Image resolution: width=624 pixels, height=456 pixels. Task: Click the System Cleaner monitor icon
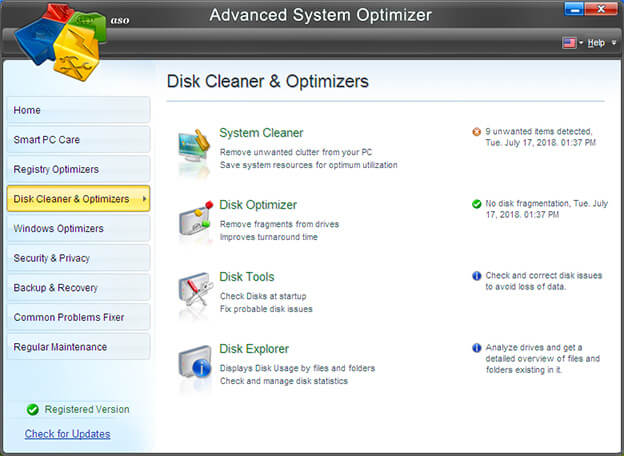[194, 146]
